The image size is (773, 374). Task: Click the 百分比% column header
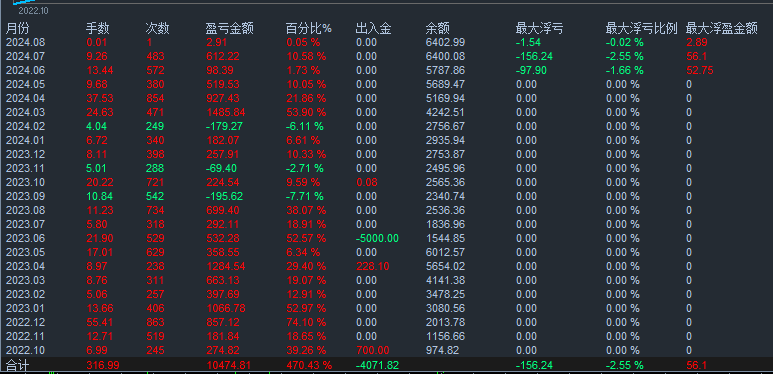click(309, 29)
